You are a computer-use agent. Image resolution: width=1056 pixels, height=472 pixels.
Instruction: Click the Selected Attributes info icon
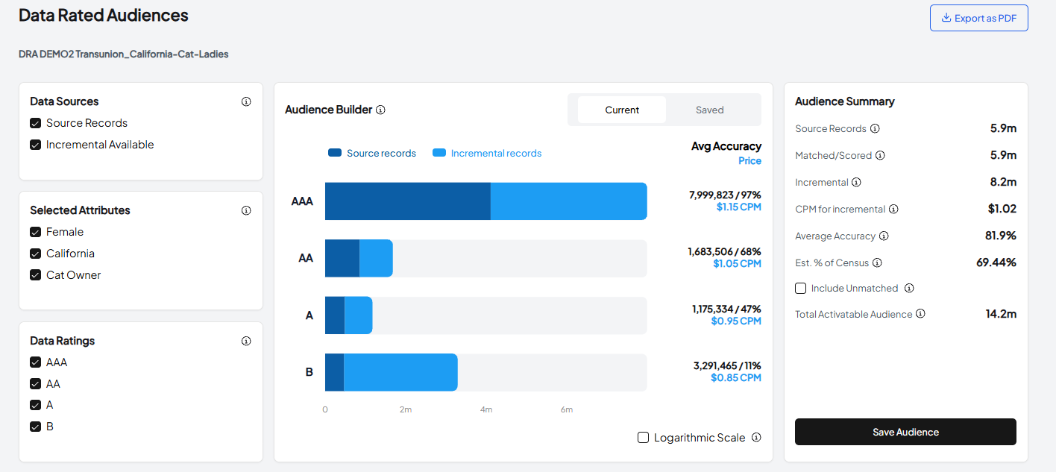pyautogui.click(x=246, y=211)
